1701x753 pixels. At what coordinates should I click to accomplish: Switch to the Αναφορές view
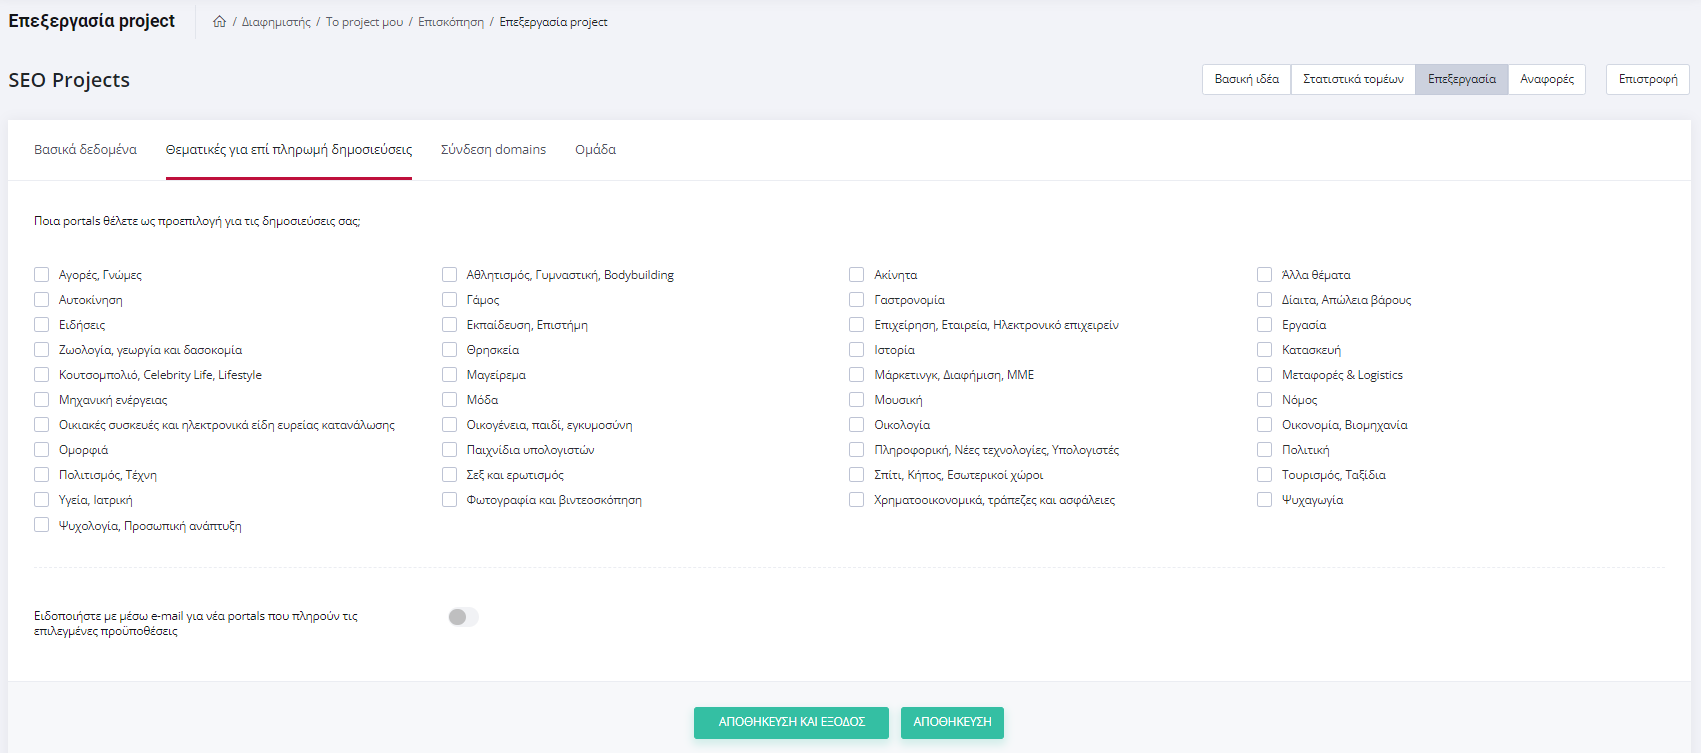click(1546, 79)
